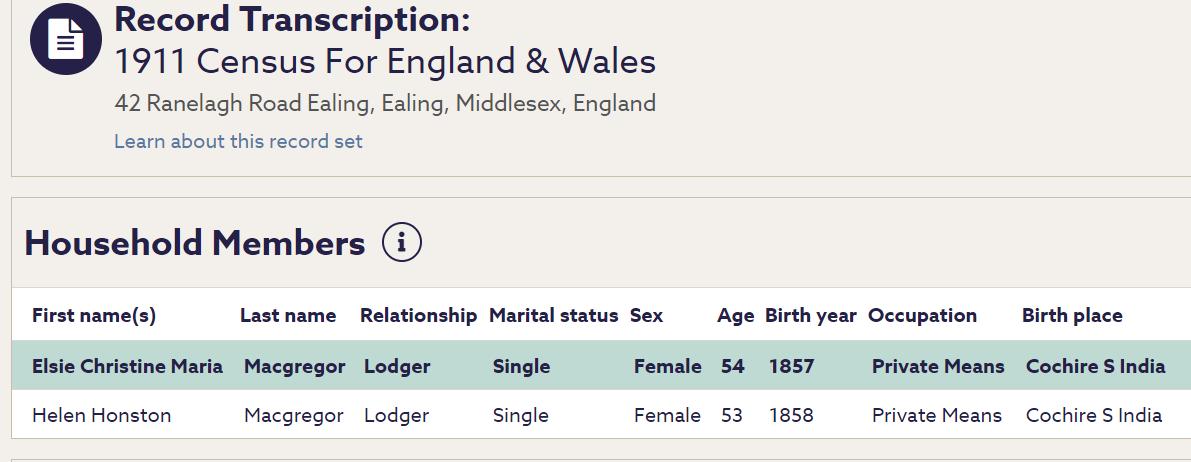Click the Marital status column header

tap(553, 316)
